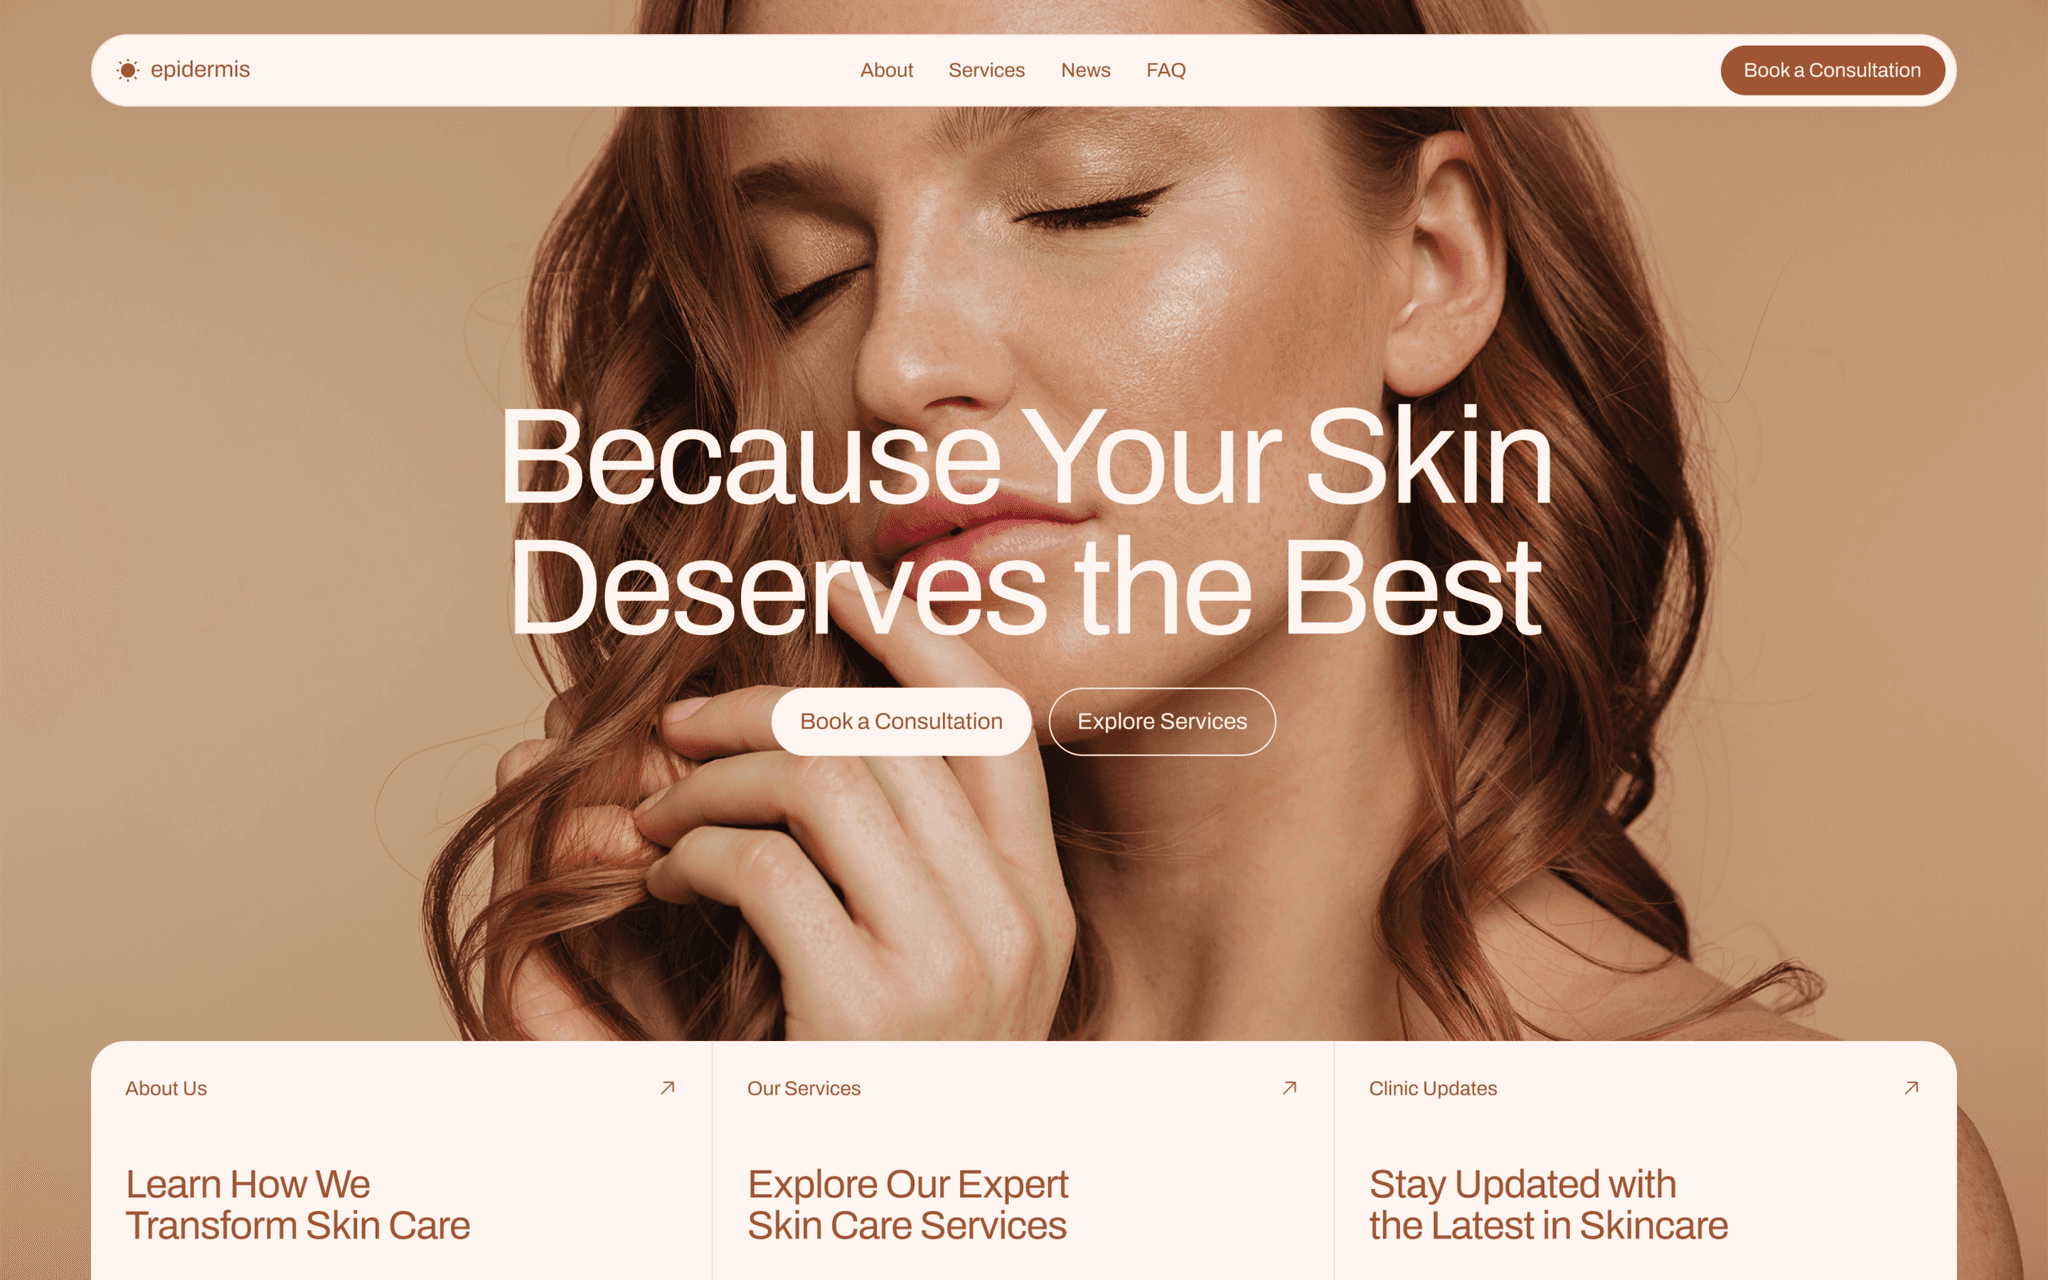2048x1280 pixels.
Task: Open the Services nav item
Action: [x=987, y=70]
